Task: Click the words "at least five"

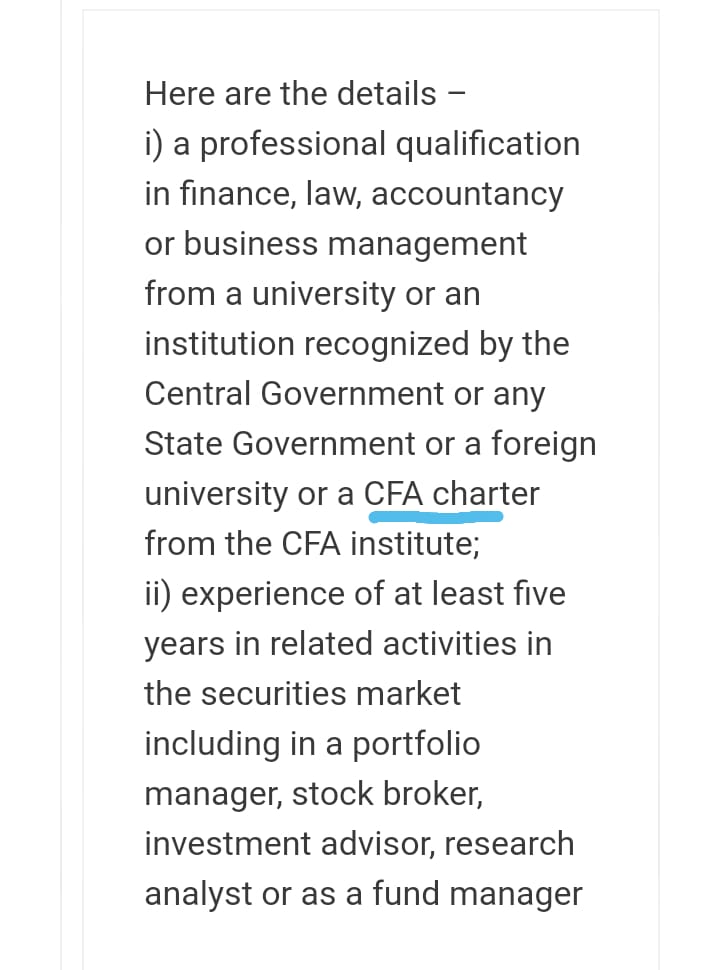Action: (479, 593)
